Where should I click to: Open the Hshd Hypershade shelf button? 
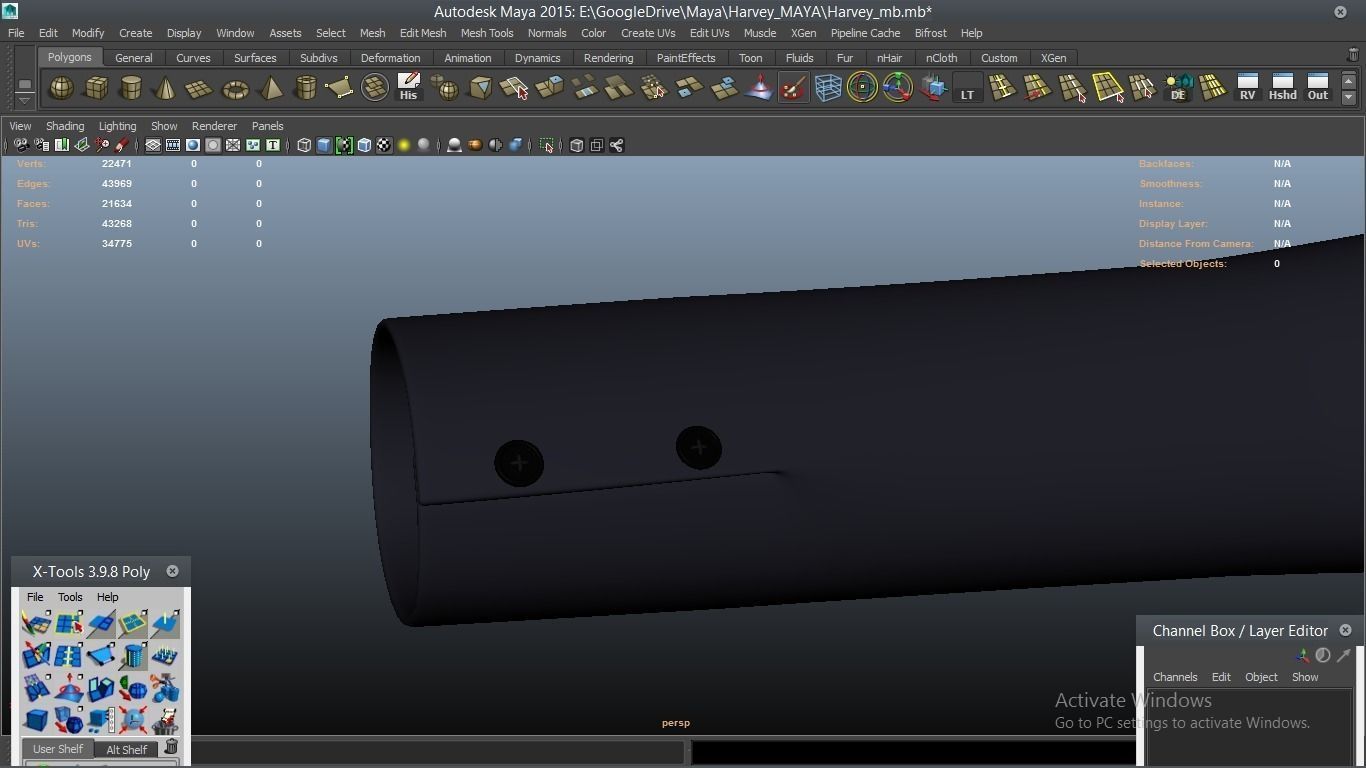[1282, 88]
